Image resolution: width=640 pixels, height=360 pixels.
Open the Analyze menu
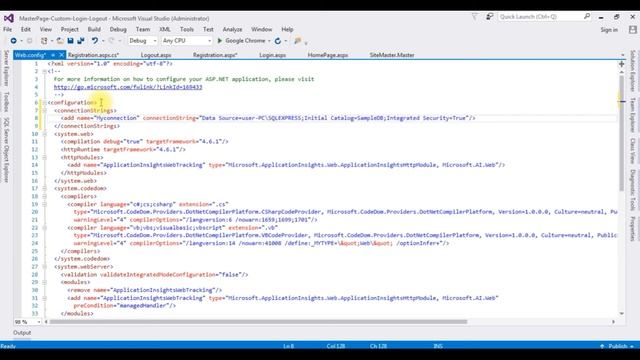click(x=232, y=29)
